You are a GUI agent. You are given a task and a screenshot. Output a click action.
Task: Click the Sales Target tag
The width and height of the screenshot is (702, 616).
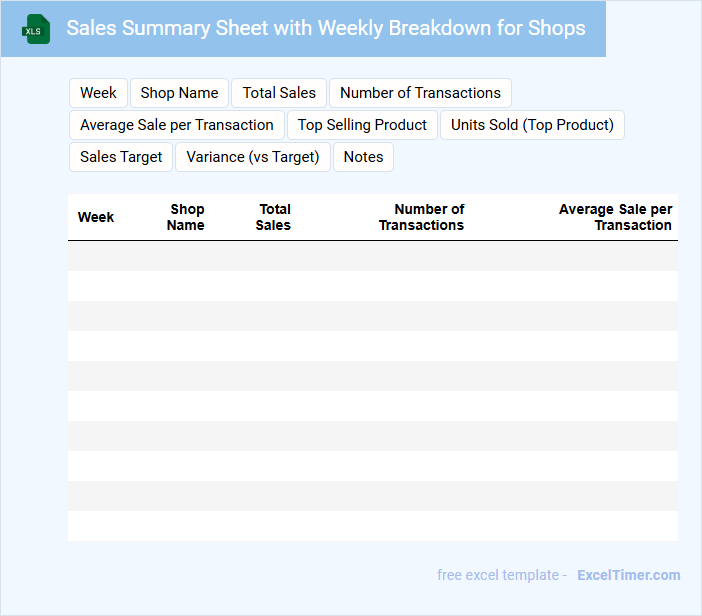tap(121, 157)
